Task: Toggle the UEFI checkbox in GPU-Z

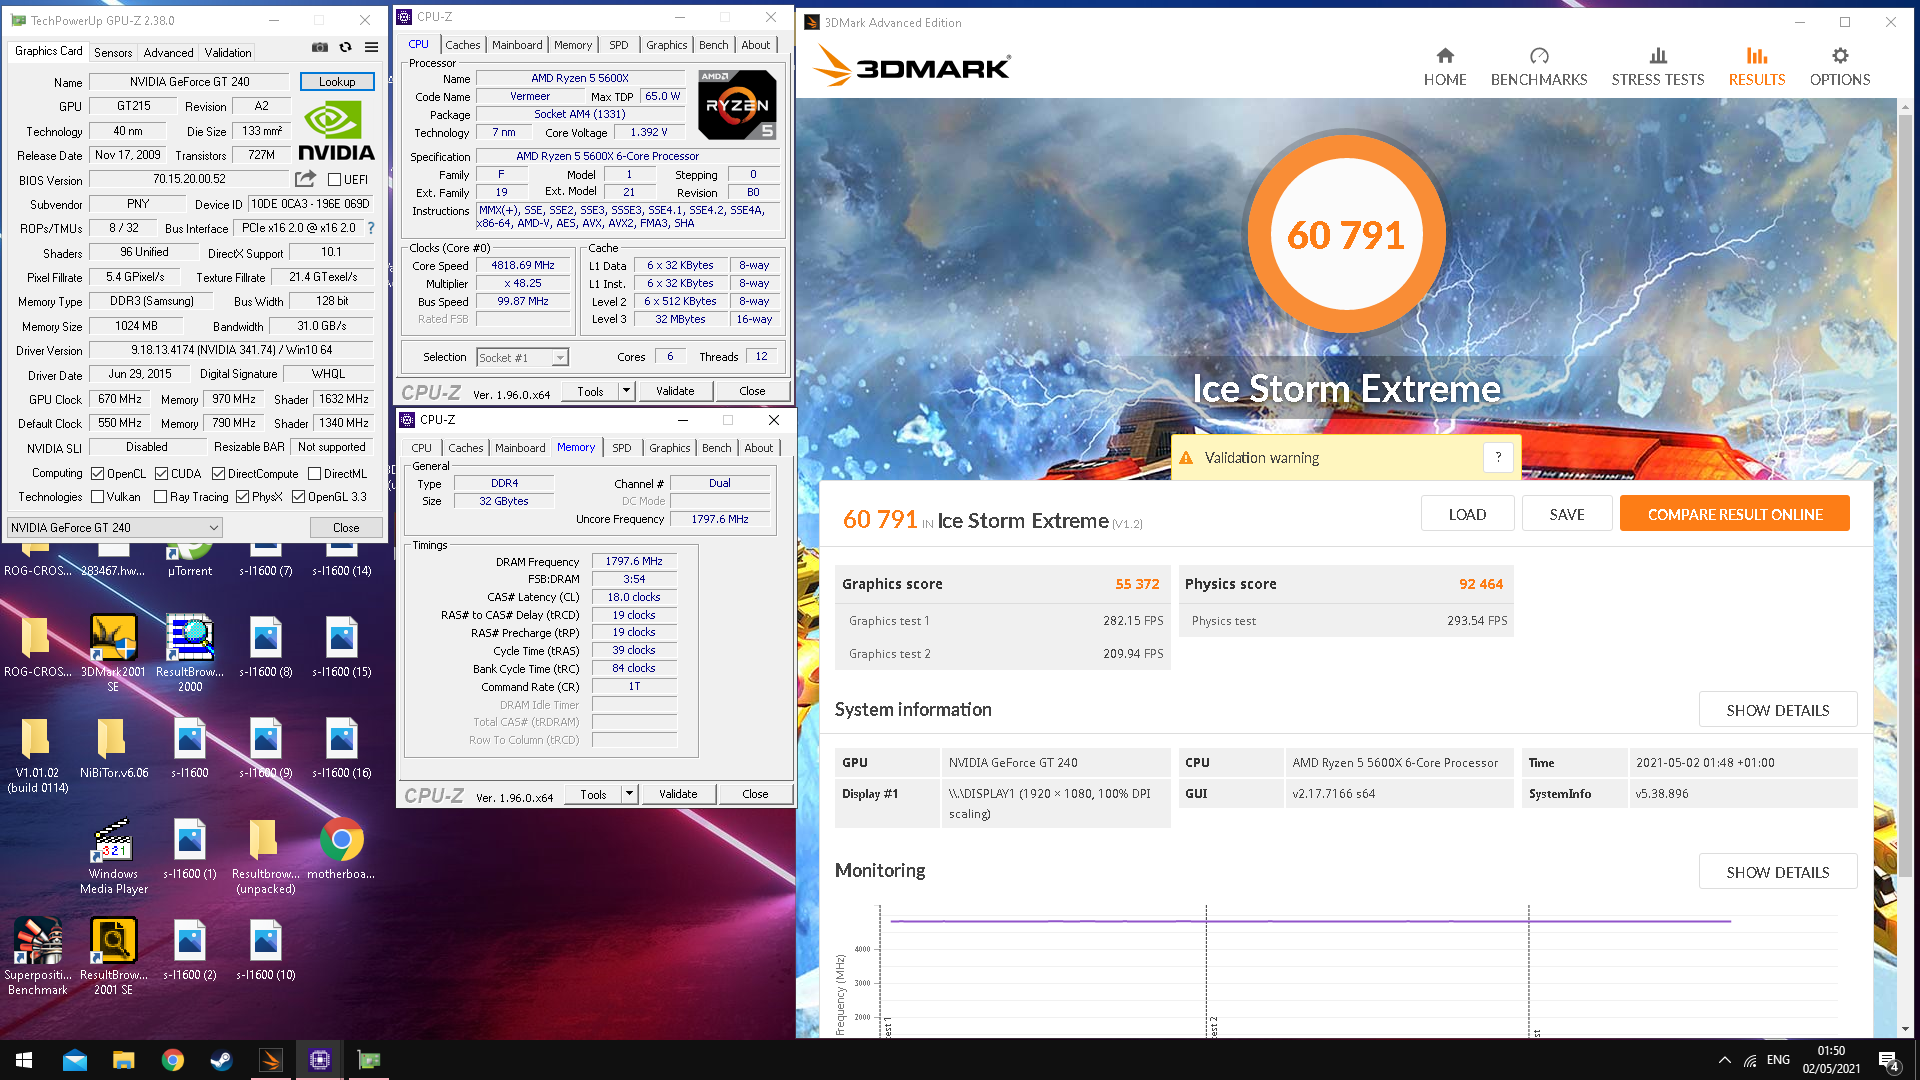Action: click(335, 180)
